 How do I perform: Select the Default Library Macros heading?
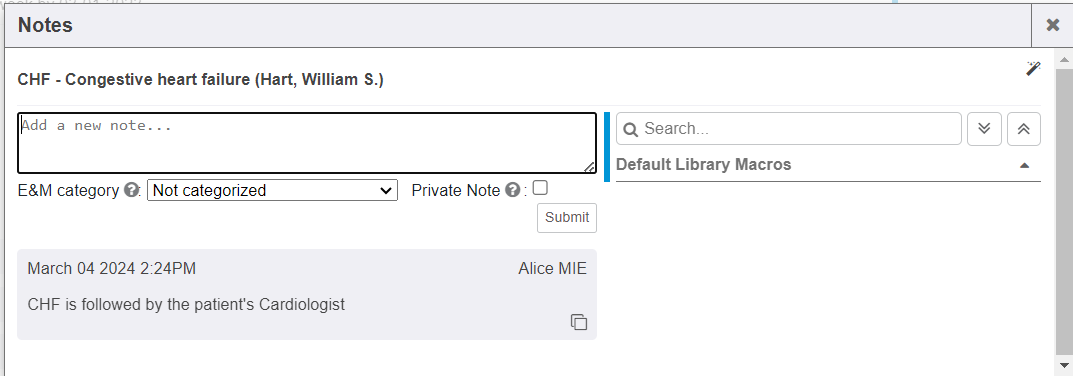[x=703, y=164]
